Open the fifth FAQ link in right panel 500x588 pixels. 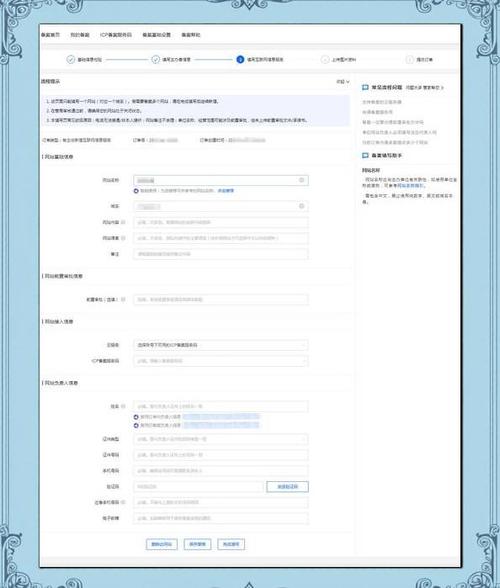point(395,142)
